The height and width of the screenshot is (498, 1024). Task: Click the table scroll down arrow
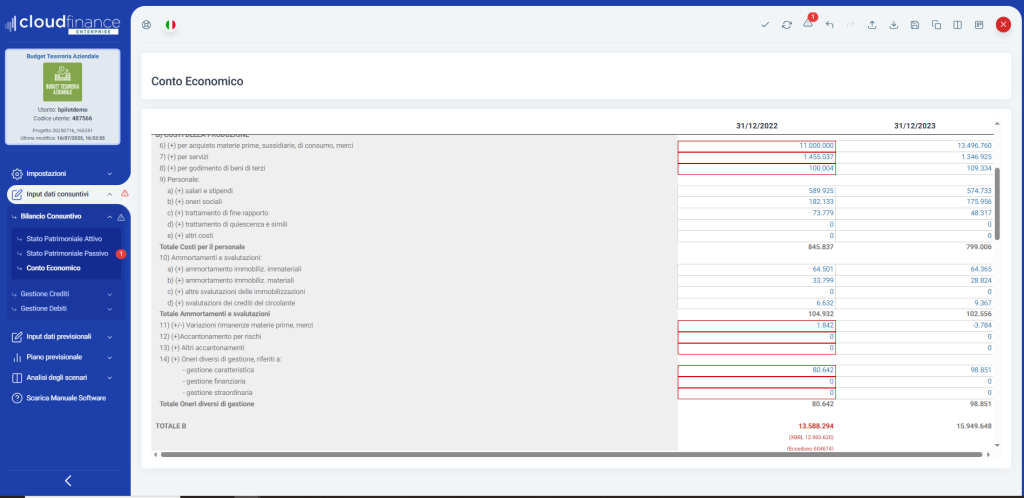(x=997, y=444)
